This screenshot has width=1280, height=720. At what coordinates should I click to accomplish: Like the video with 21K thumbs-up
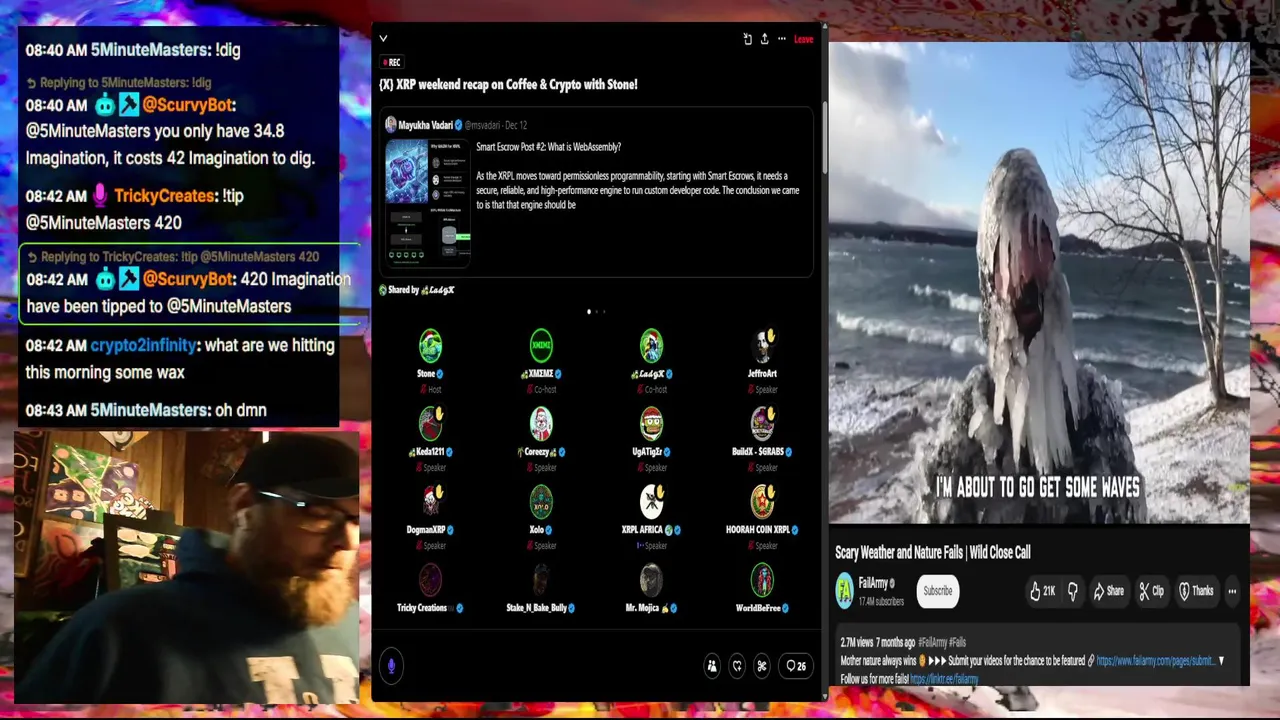[1042, 591]
